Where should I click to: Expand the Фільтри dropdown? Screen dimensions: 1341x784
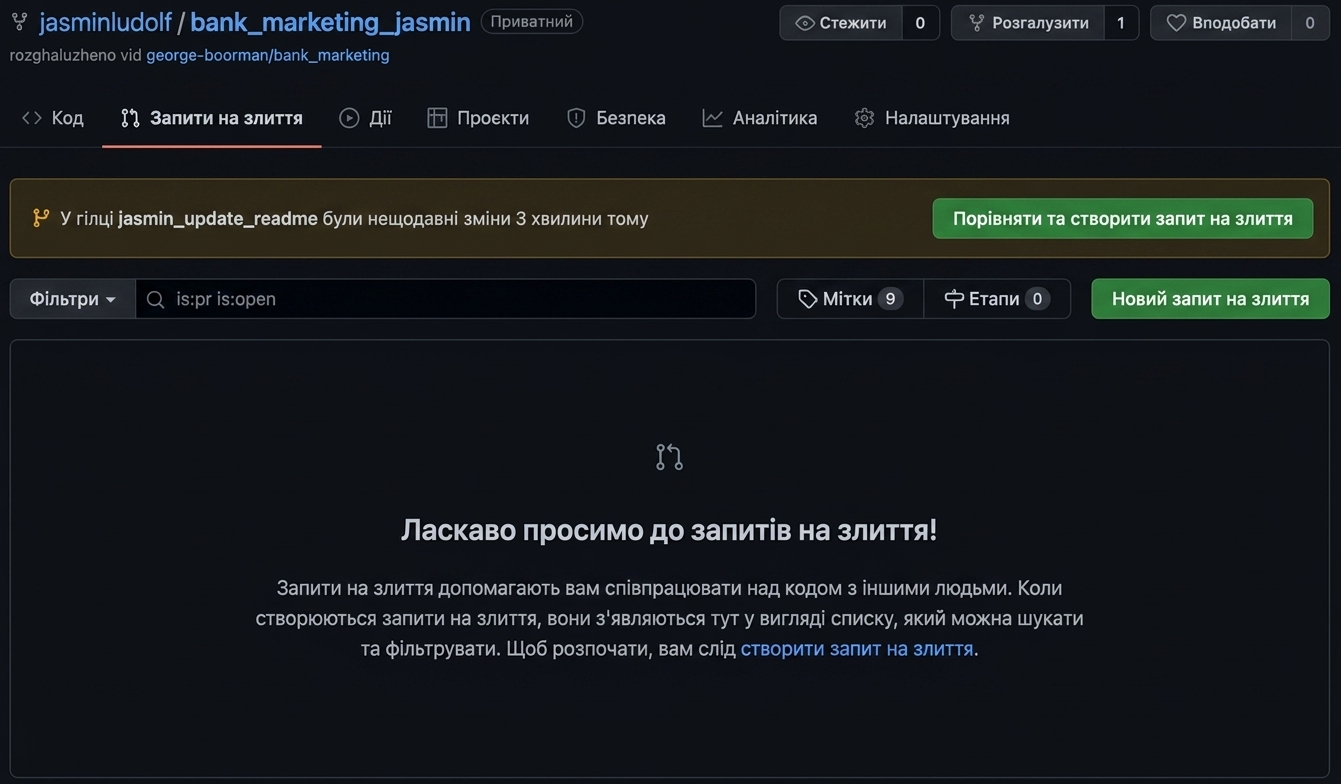[x=73, y=299]
